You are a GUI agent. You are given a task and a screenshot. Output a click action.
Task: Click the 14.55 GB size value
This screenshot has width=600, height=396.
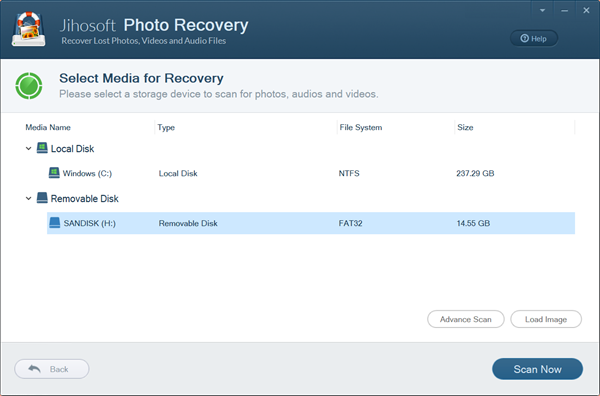click(x=473, y=223)
